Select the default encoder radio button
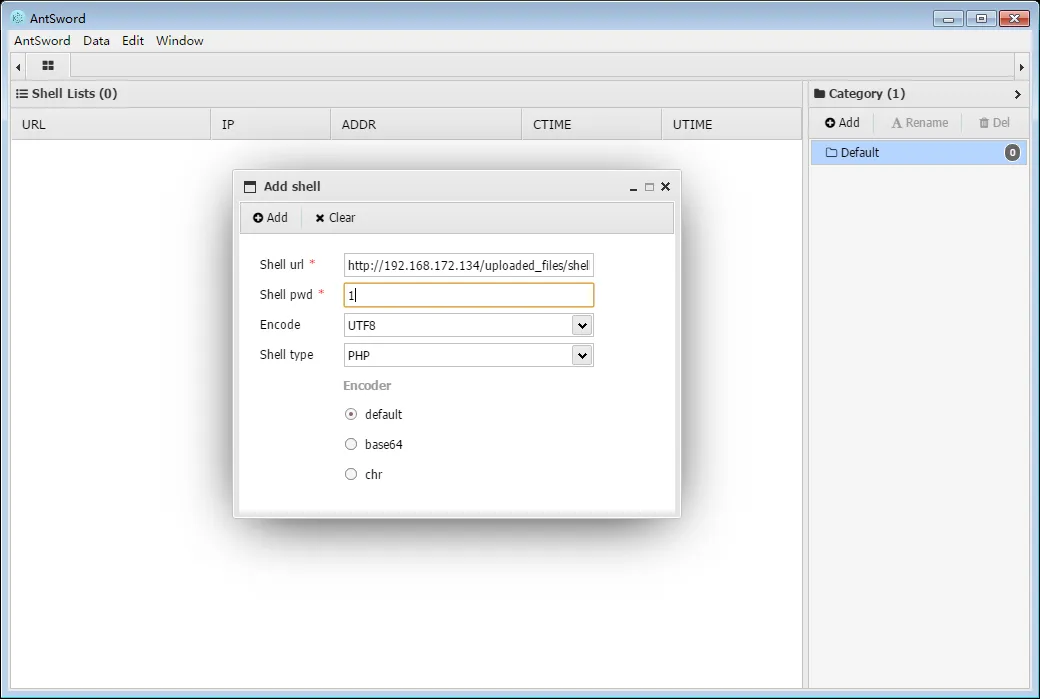This screenshot has height=699, width=1040. (351, 414)
